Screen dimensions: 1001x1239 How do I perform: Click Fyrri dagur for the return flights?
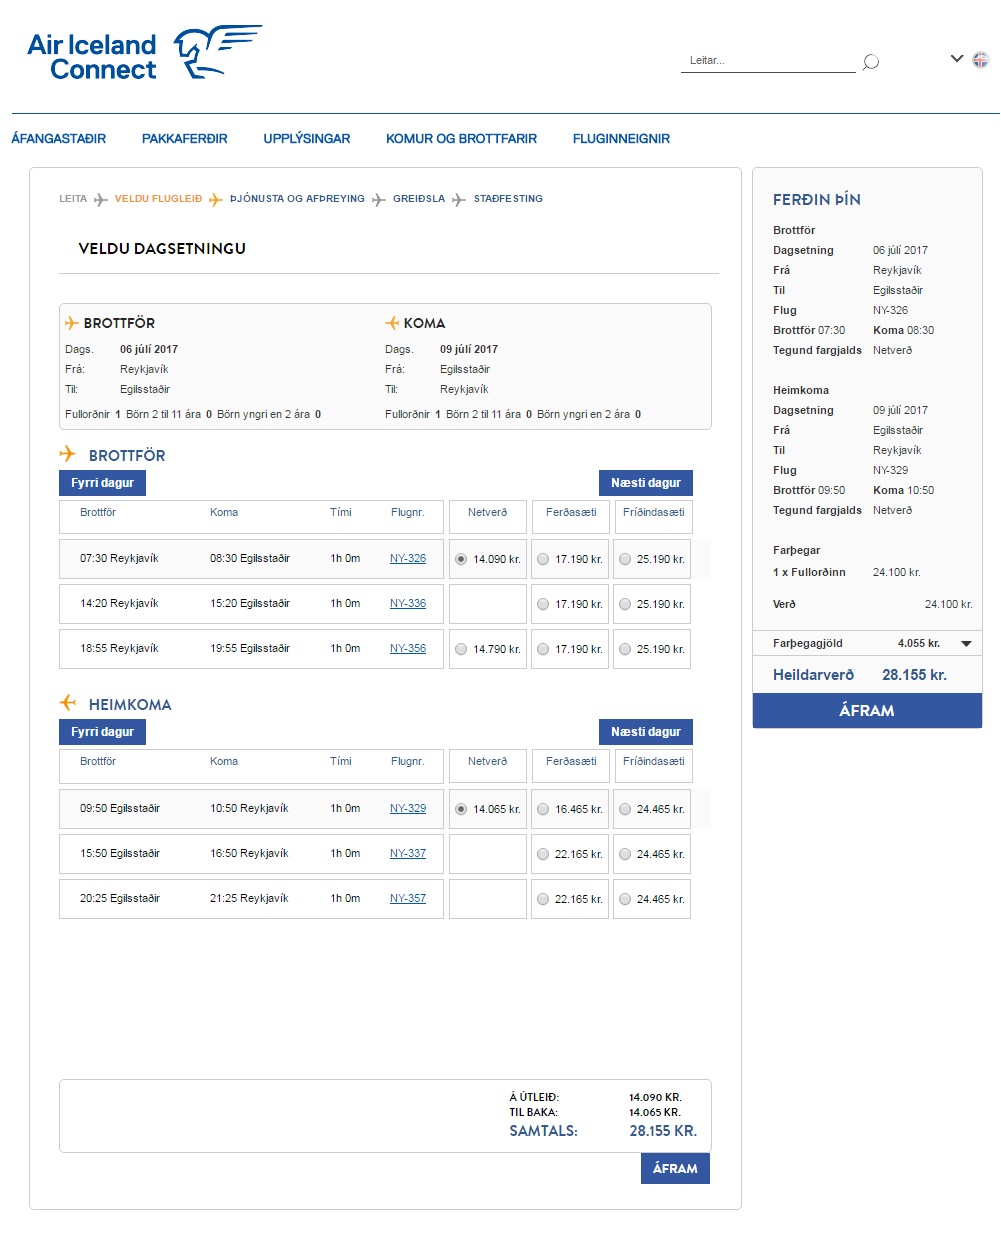[x=102, y=732]
